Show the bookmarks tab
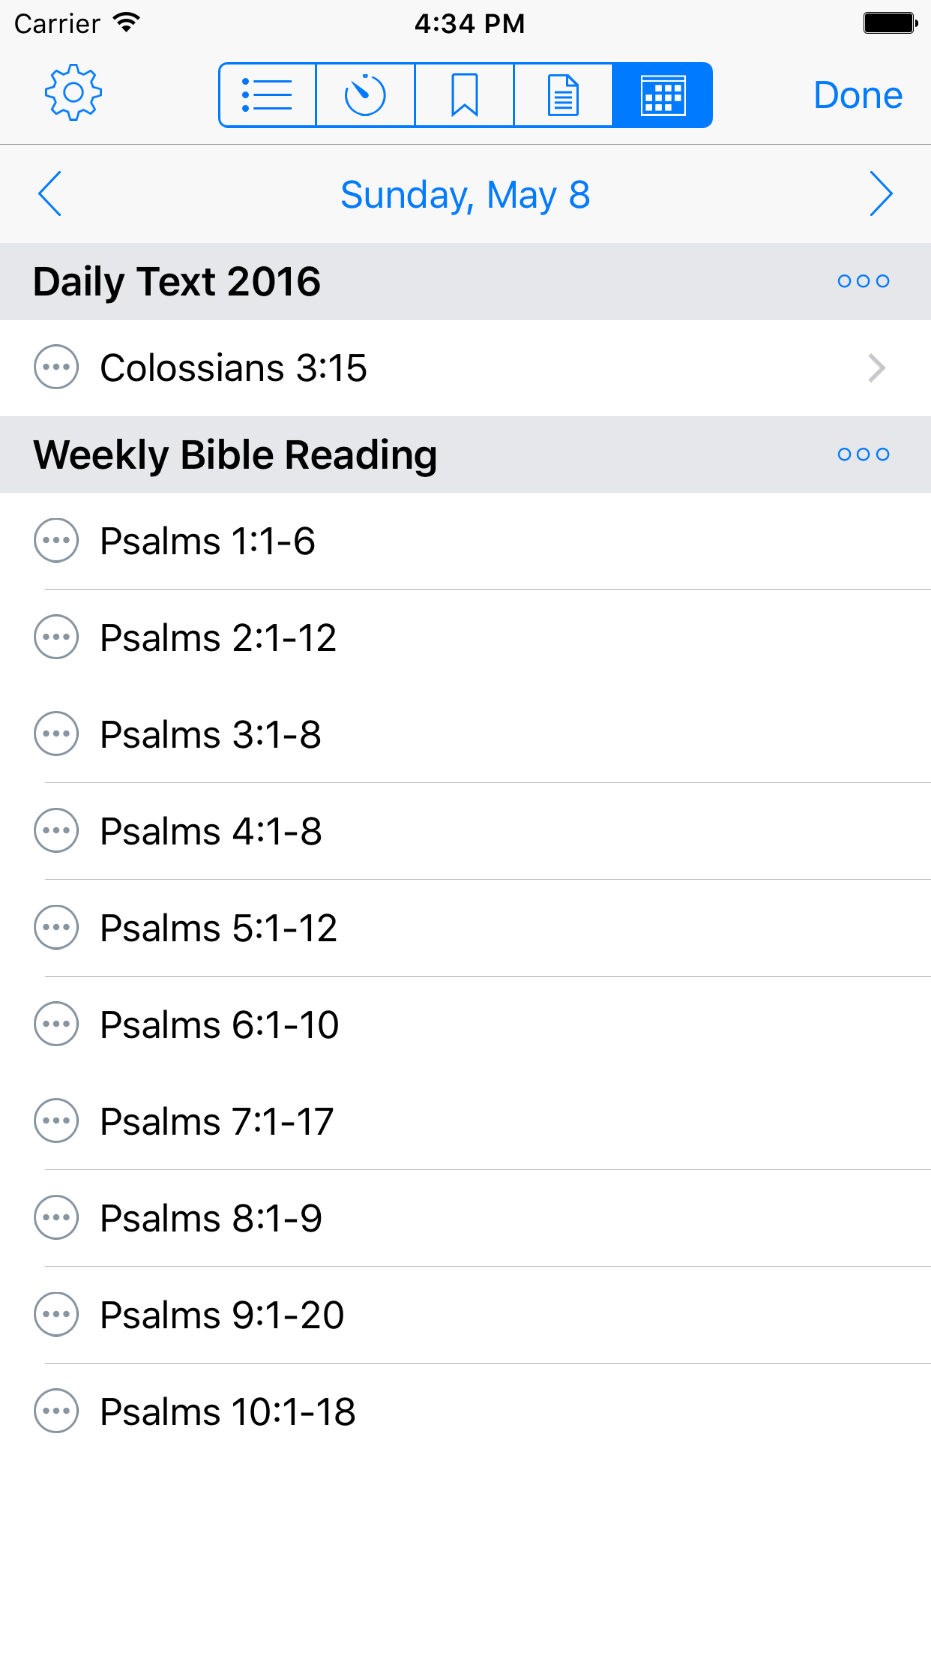This screenshot has width=931, height=1656. (x=464, y=95)
